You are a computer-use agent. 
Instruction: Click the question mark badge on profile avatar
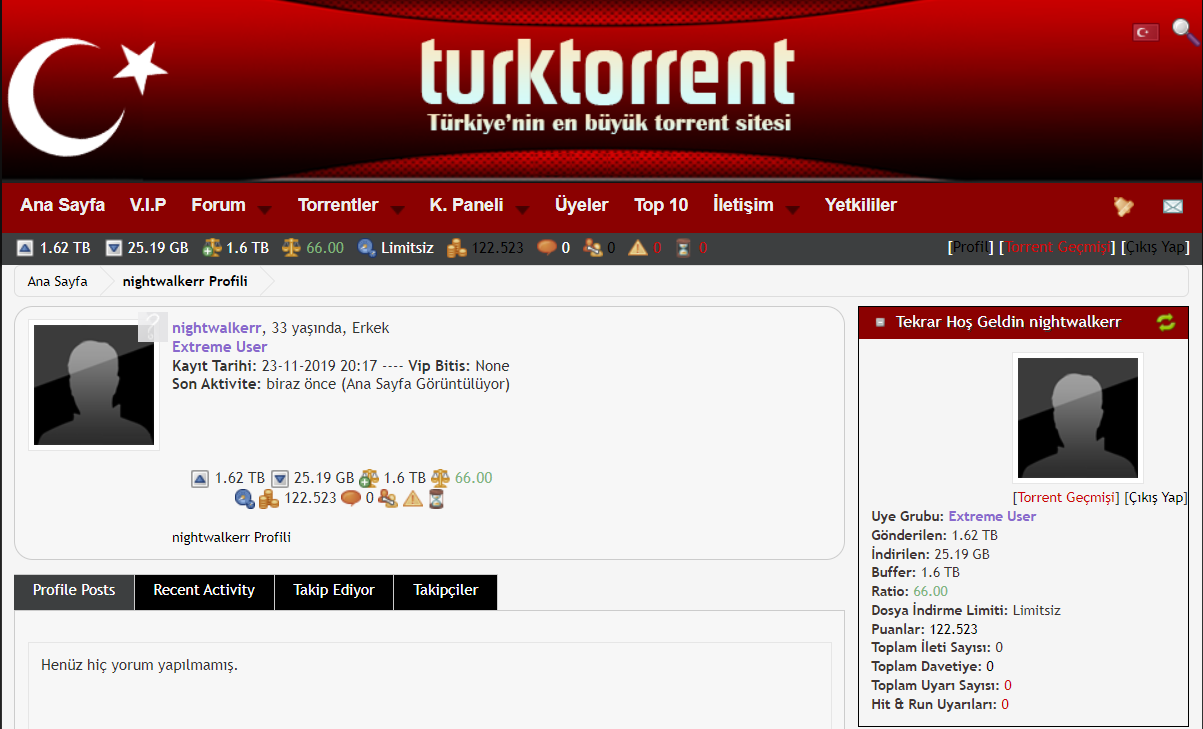point(152,327)
